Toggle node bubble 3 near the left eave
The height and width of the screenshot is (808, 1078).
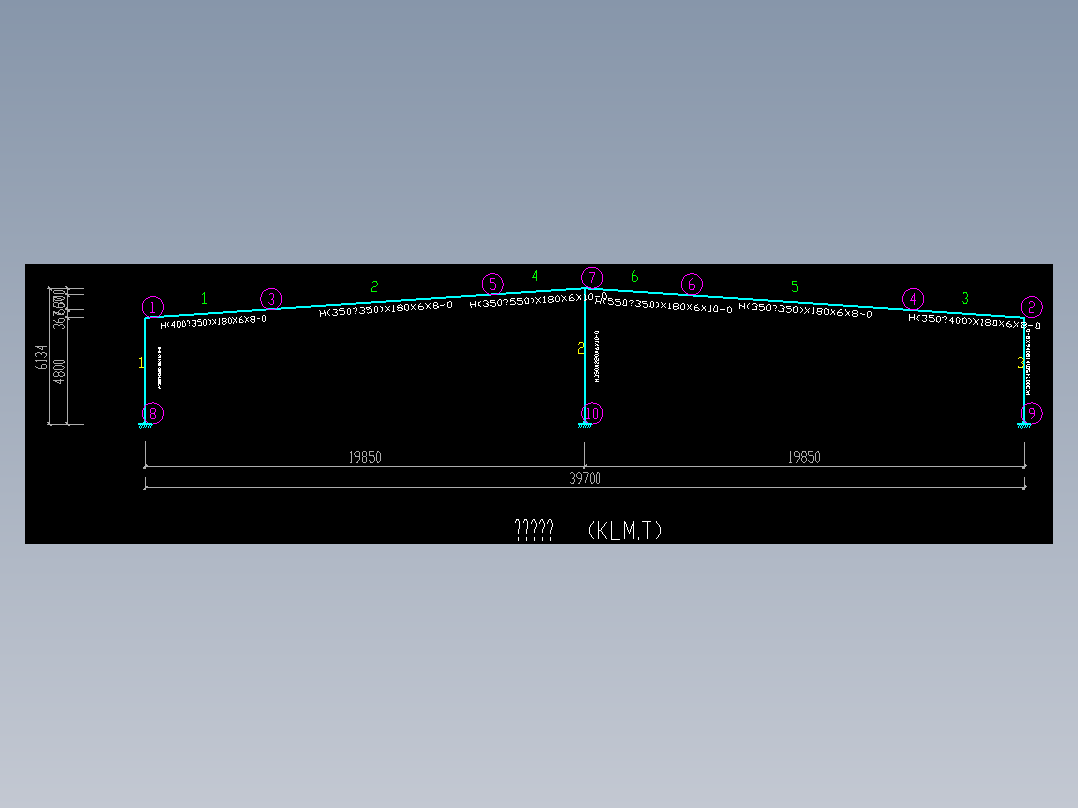270,297
